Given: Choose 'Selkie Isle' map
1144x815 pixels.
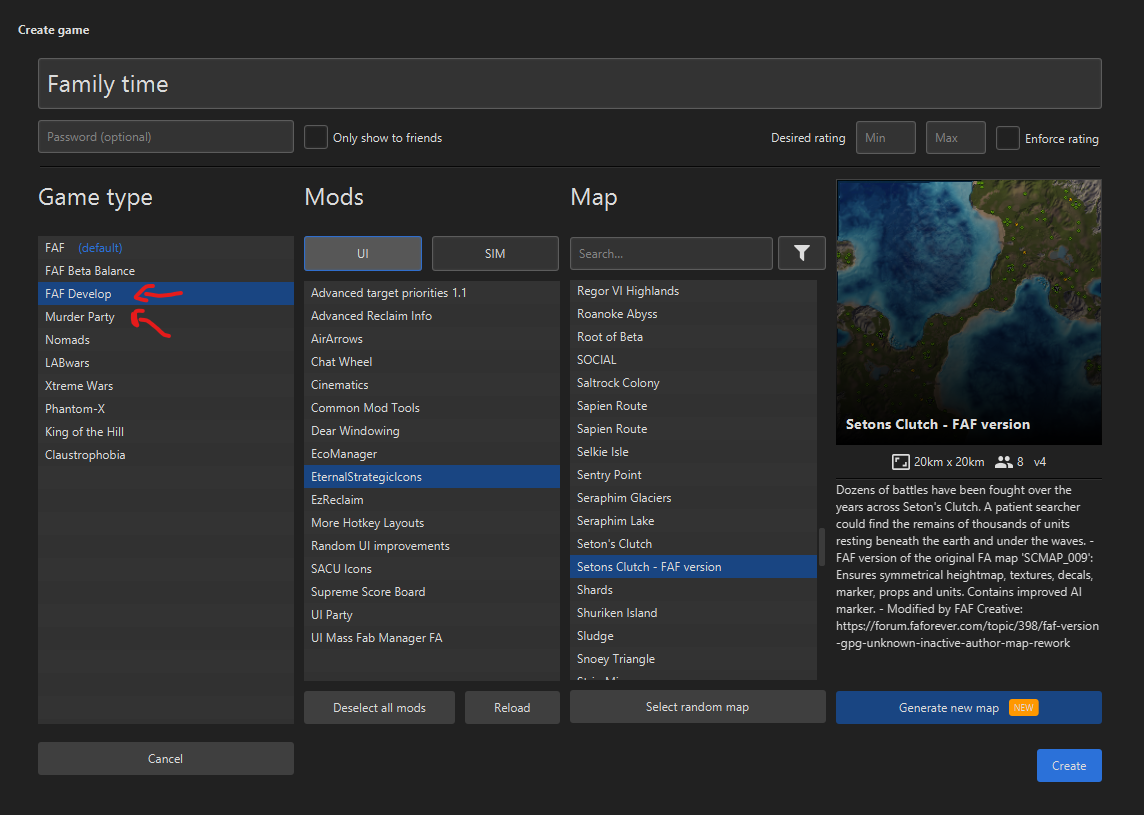Looking at the screenshot, I should click(693, 452).
